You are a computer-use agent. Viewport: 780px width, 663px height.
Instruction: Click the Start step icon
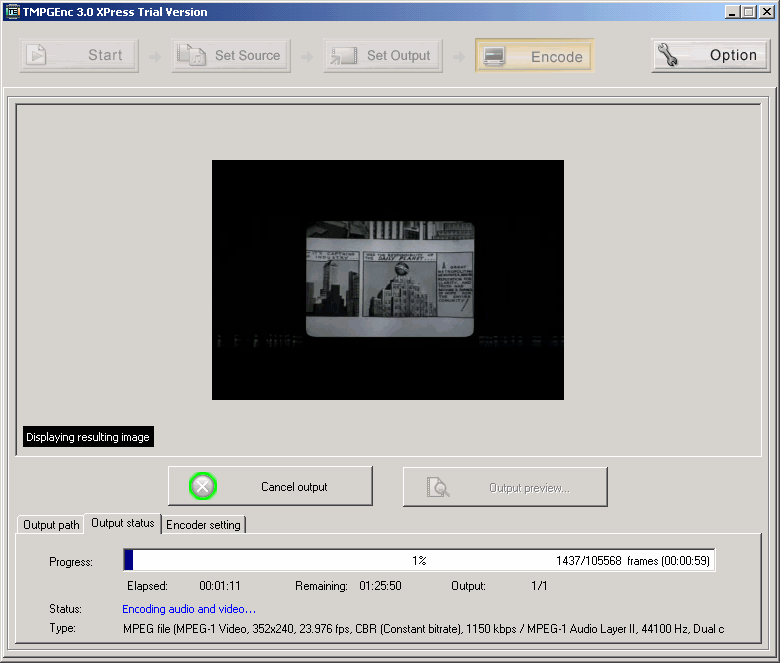coord(37,56)
